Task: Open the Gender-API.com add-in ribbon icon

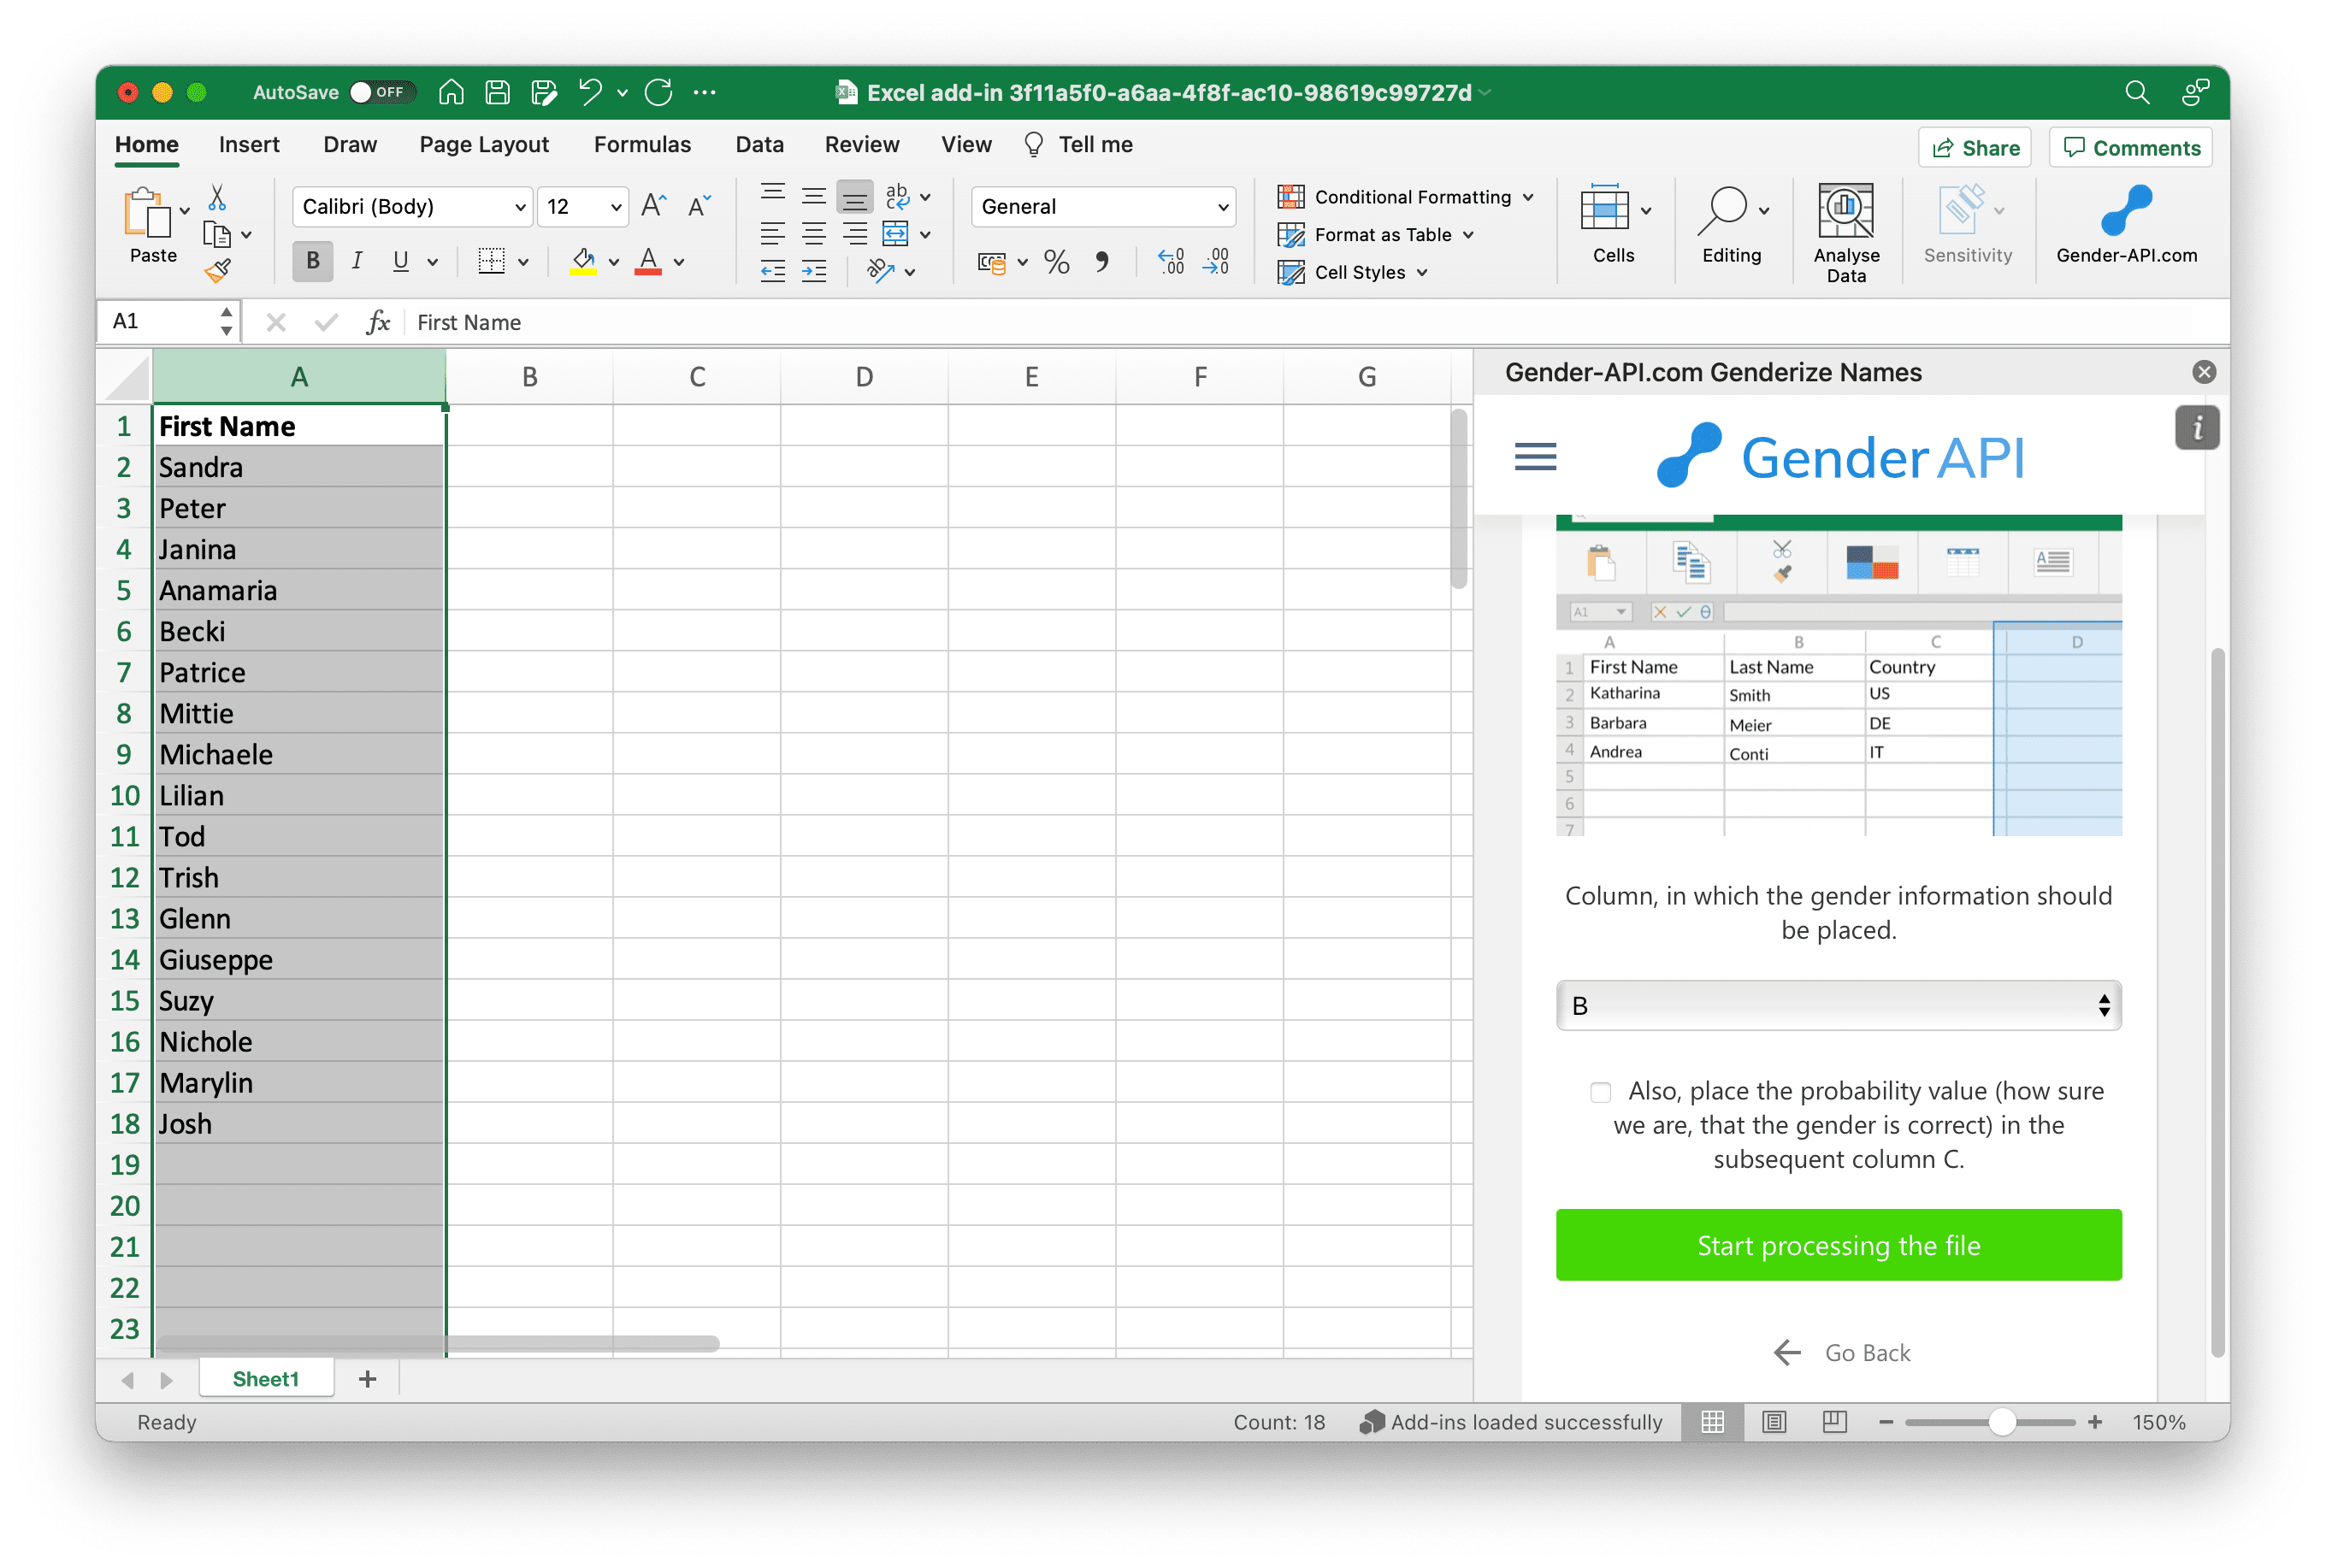Action: (2126, 225)
